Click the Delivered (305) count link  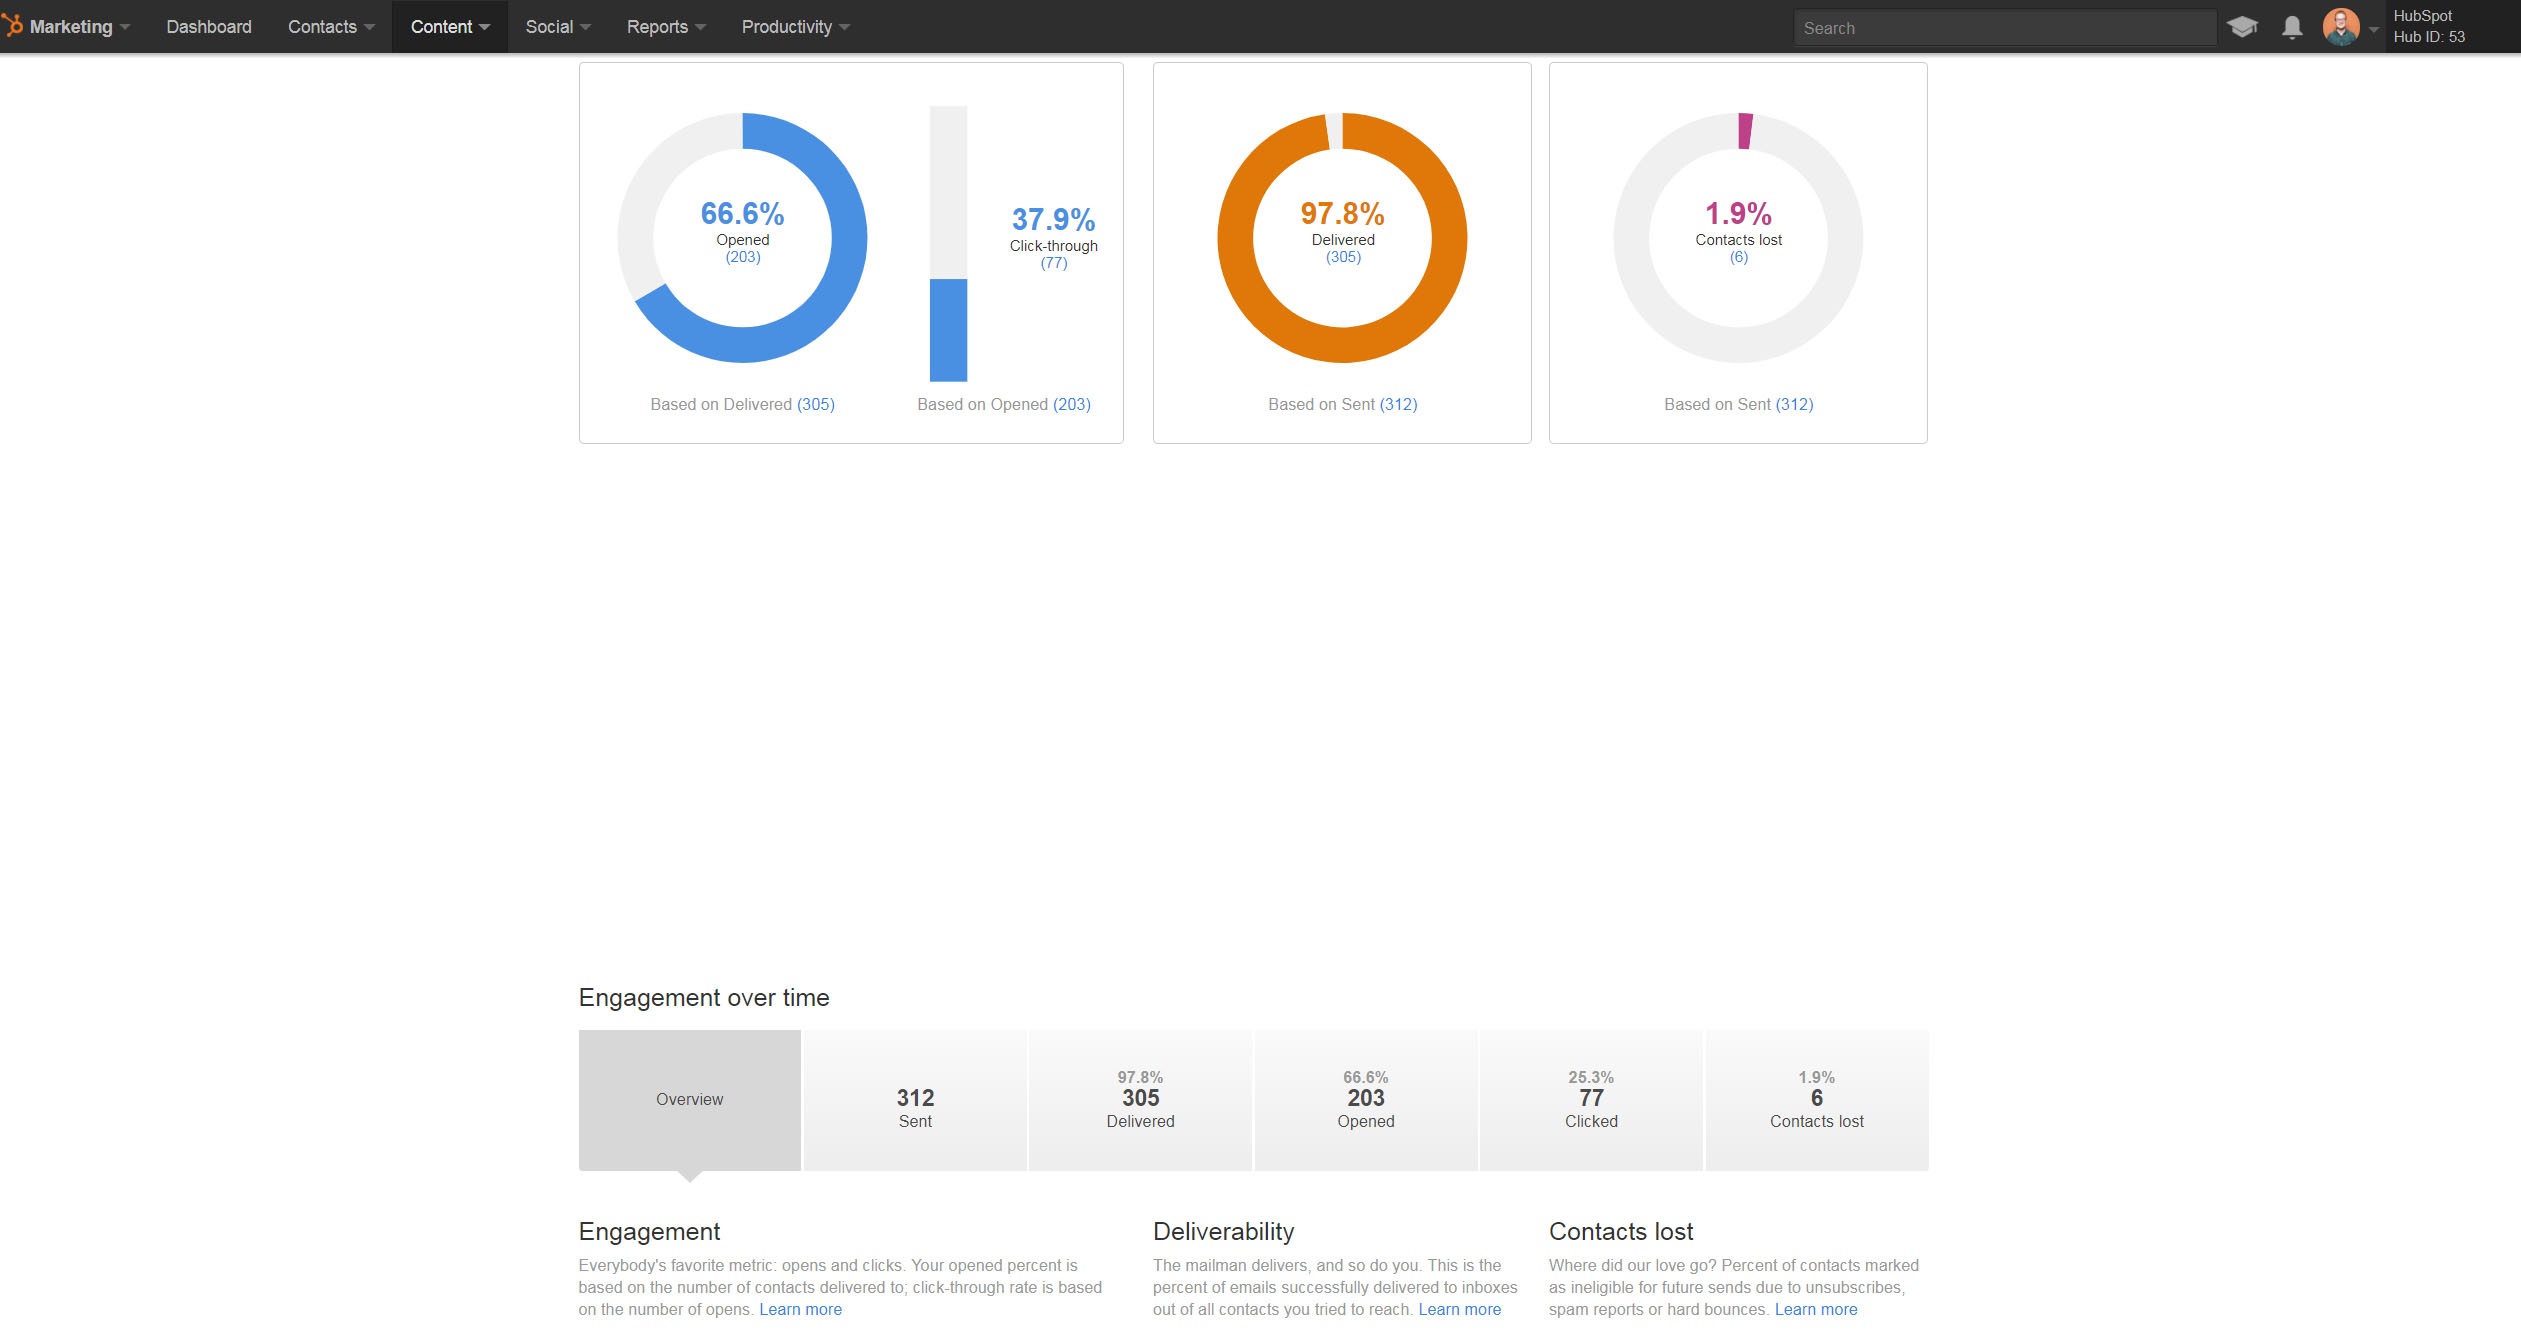1343,256
